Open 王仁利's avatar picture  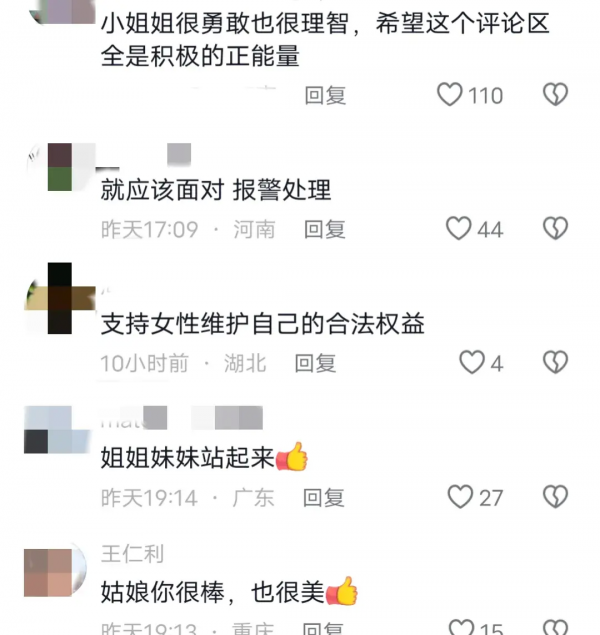pyautogui.click(x=55, y=572)
